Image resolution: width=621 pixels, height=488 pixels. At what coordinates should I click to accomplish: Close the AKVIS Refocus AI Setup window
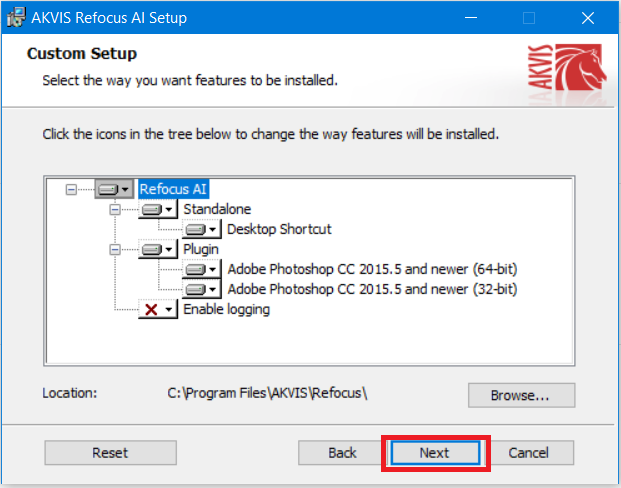(588, 17)
